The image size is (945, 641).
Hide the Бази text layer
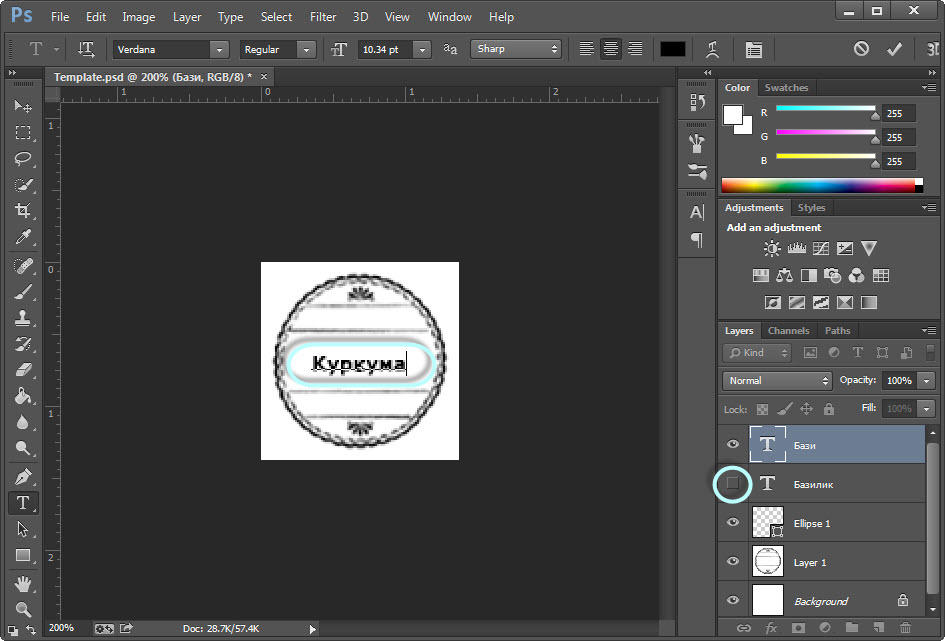(x=733, y=444)
